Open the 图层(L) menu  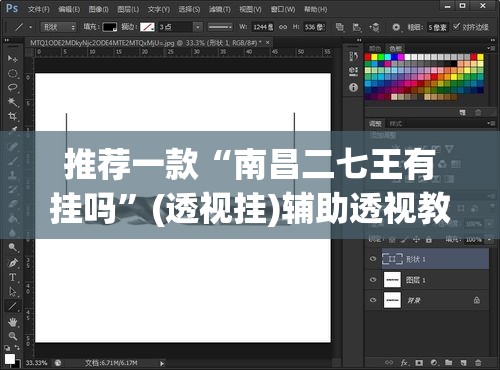128,9
